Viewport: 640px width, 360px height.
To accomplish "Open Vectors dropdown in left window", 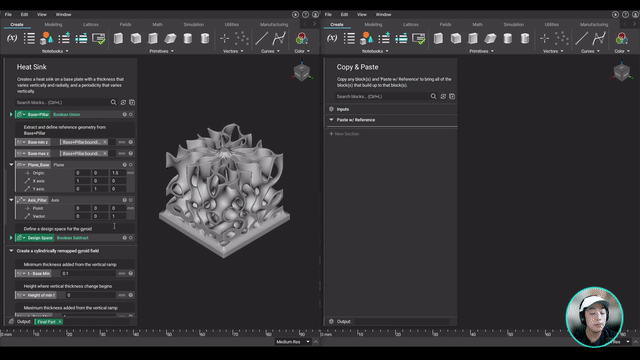I will (233, 51).
